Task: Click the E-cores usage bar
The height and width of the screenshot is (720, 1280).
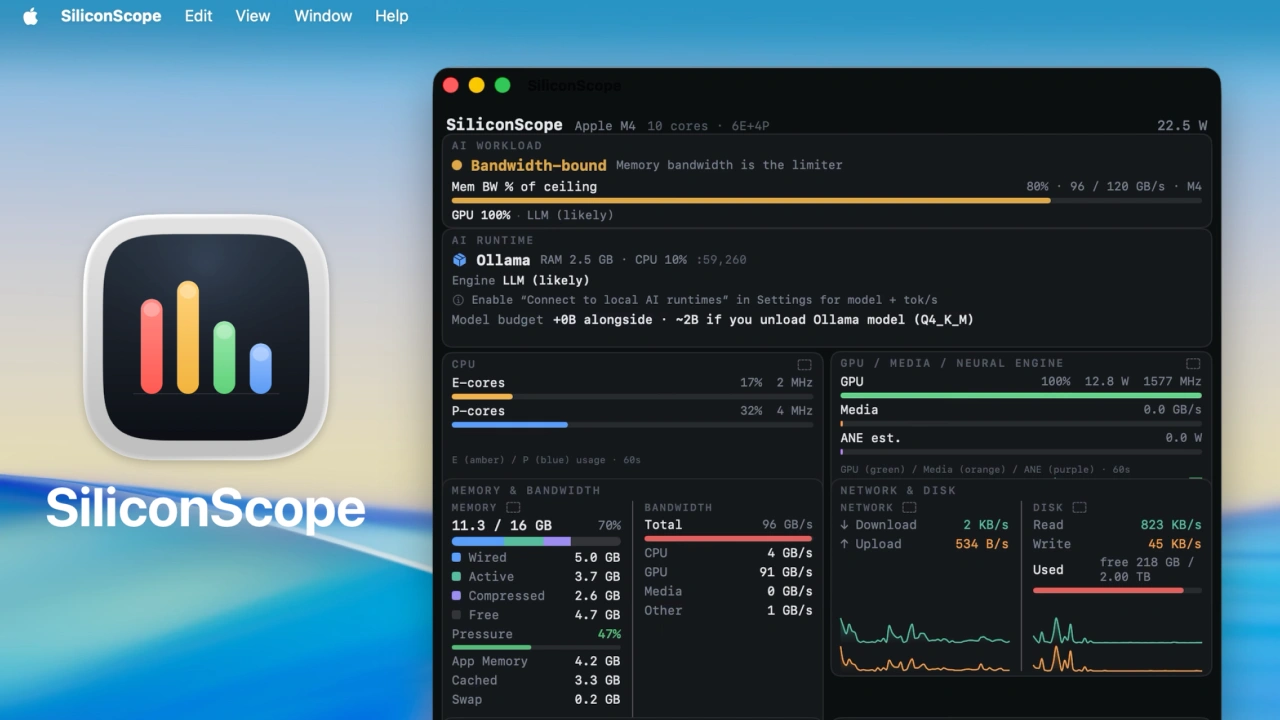Action: pyautogui.click(x=632, y=396)
